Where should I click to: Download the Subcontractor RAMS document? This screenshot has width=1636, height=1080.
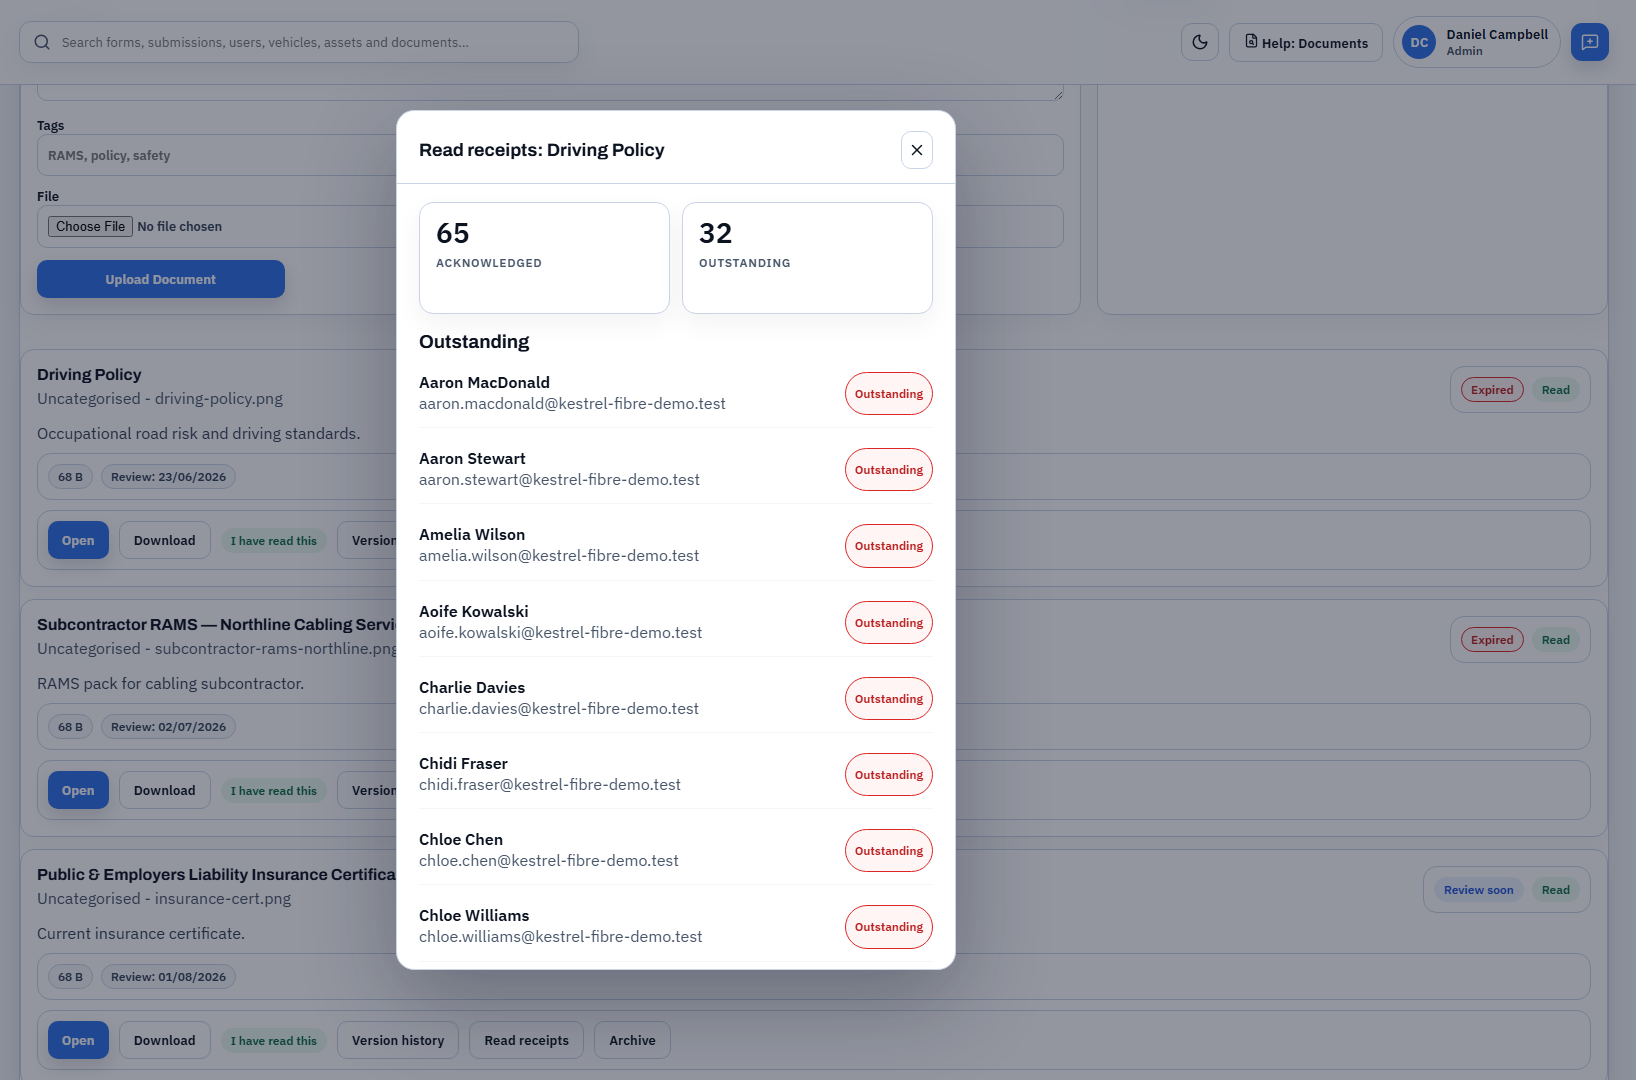(165, 790)
